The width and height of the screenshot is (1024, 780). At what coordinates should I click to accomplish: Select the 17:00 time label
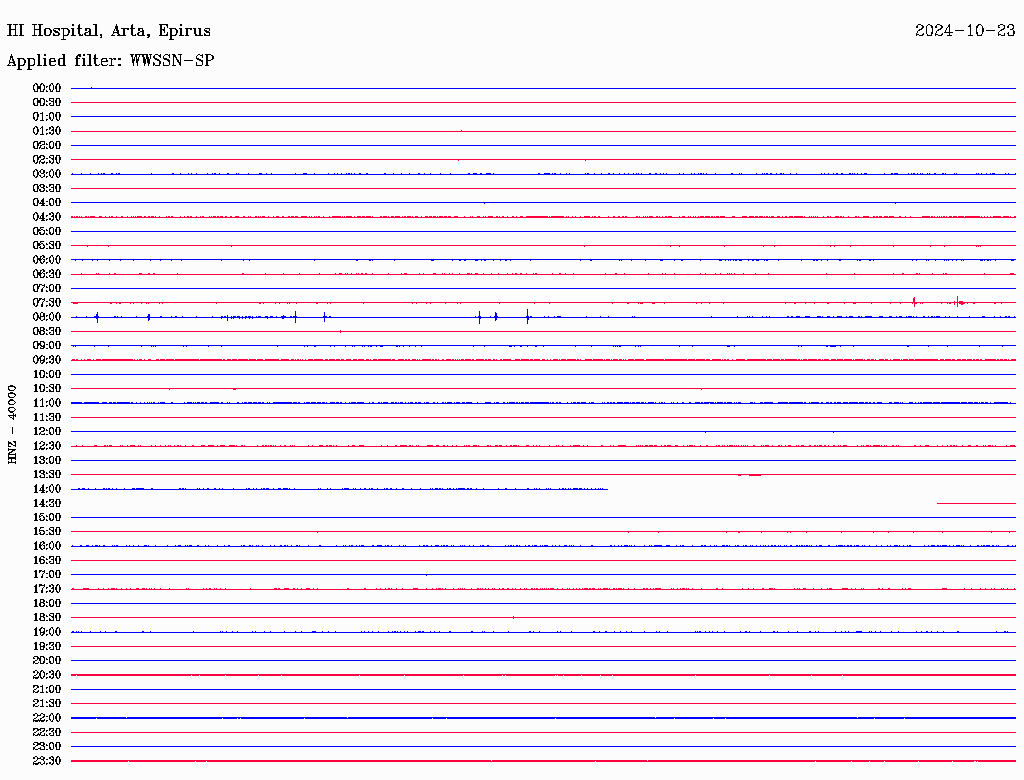click(x=47, y=575)
